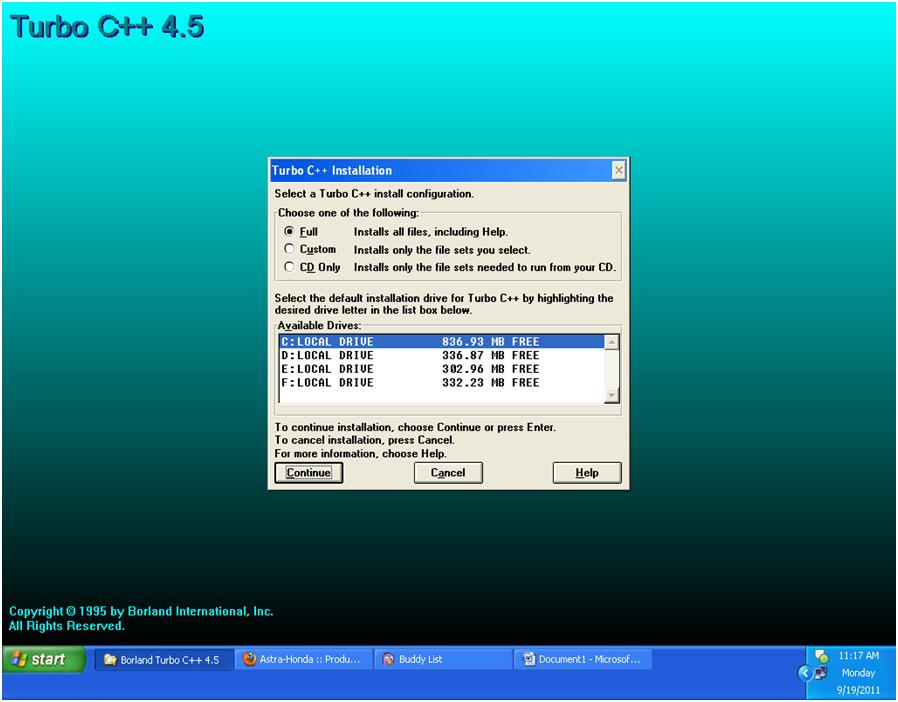Click the Borland Turbo C++ folder icon in taskbar
The image size is (898, 702).
pyautogui.click(x=109, y=659)
